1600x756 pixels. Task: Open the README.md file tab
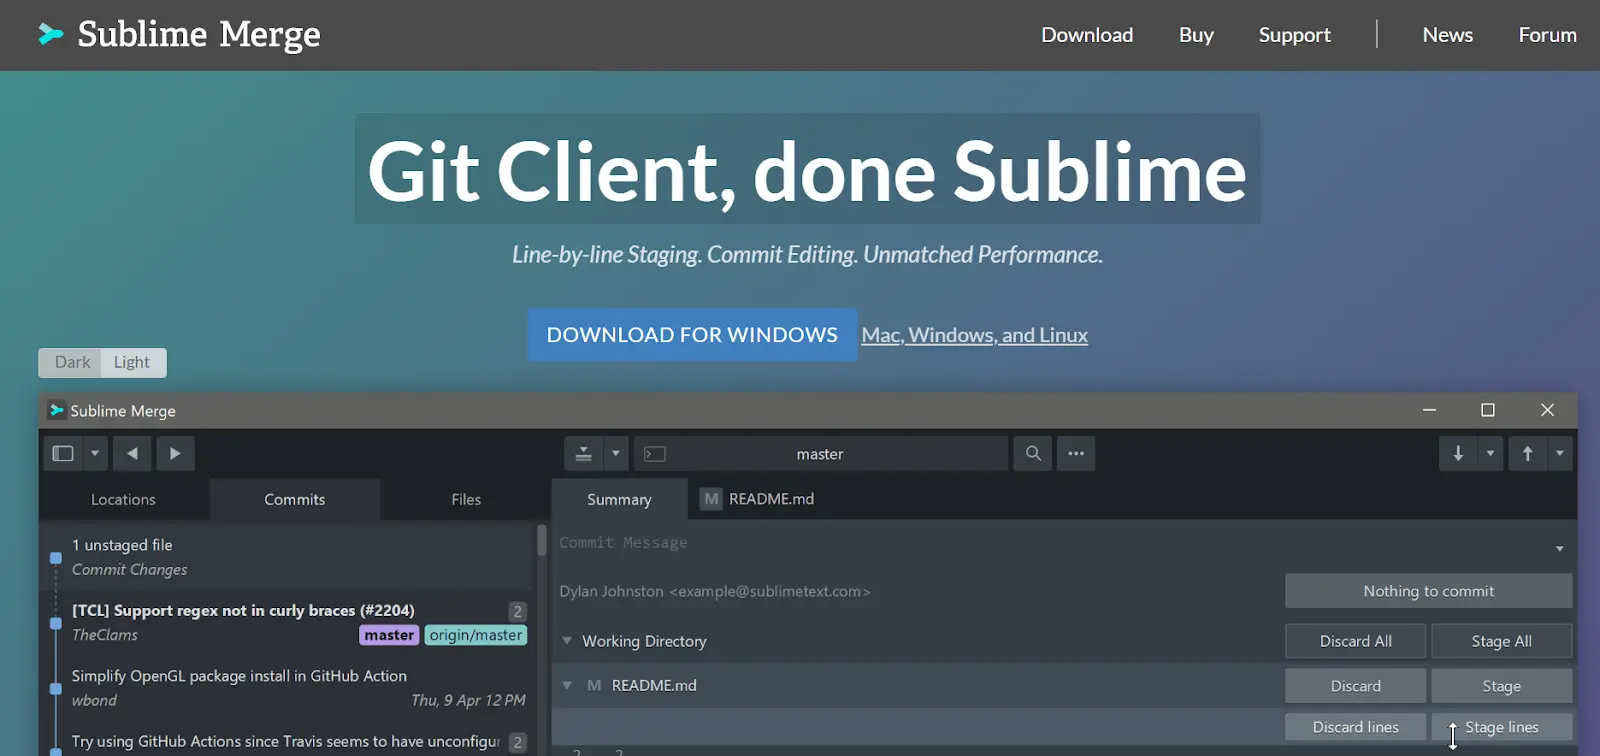coord(757,499)
